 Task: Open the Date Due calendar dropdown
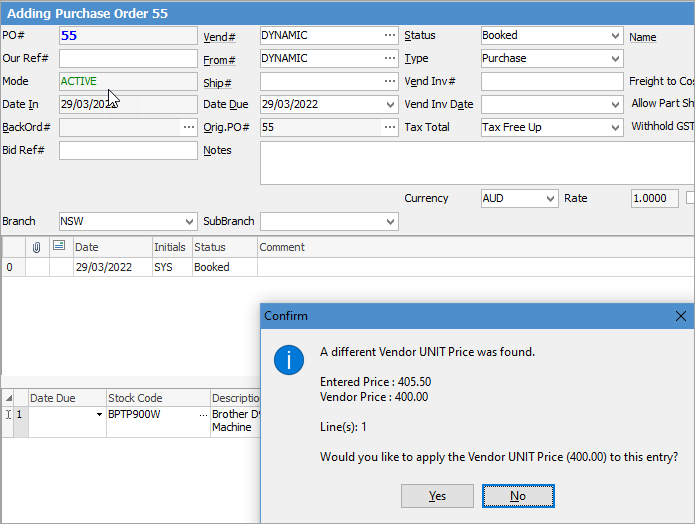point(389,105)
